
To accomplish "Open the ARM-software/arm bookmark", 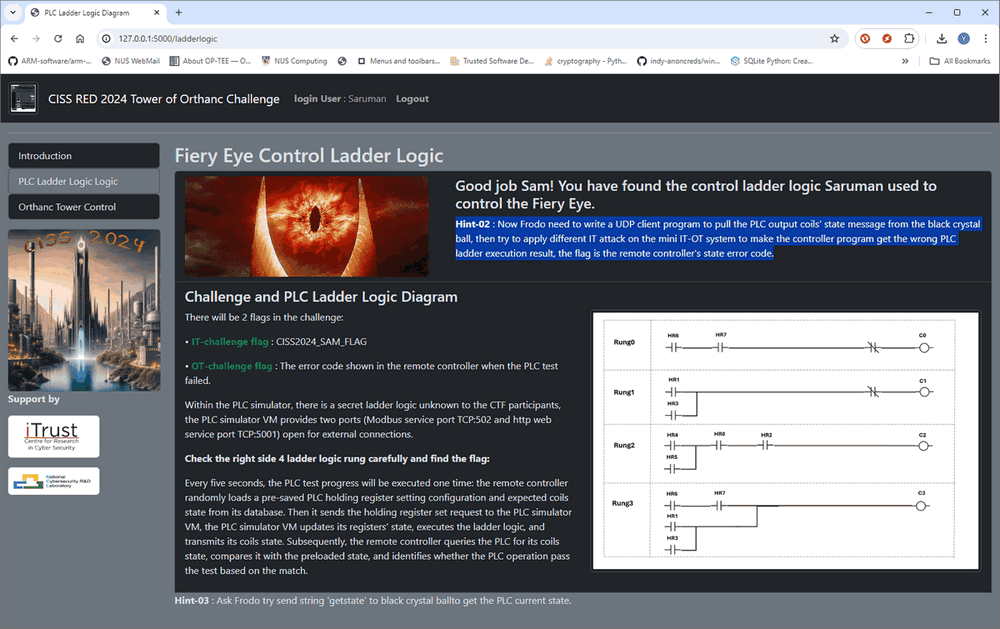I will (50, 61).
